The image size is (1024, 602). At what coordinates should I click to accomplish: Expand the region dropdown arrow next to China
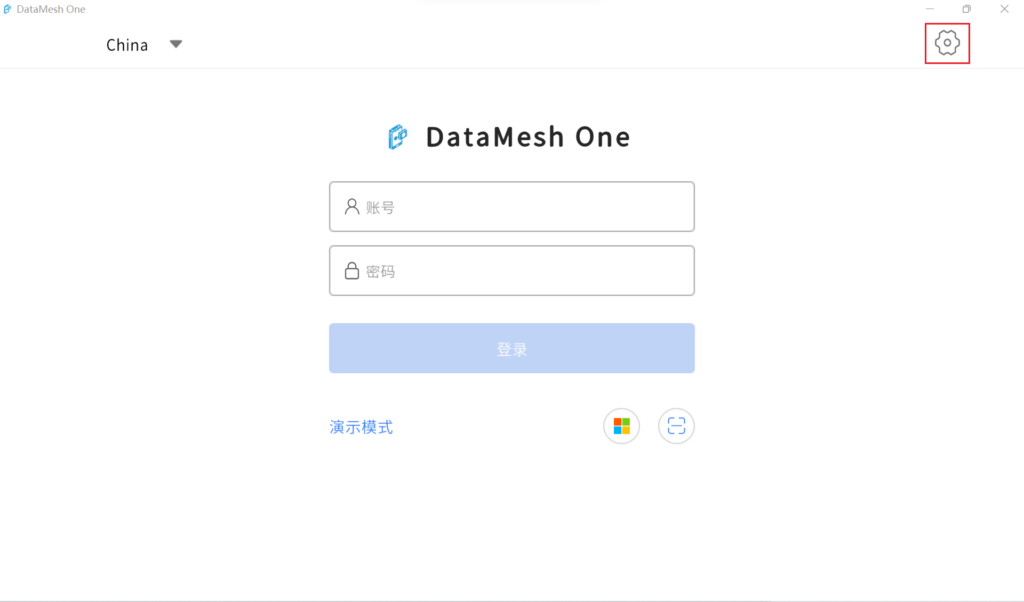coord(176,44)
